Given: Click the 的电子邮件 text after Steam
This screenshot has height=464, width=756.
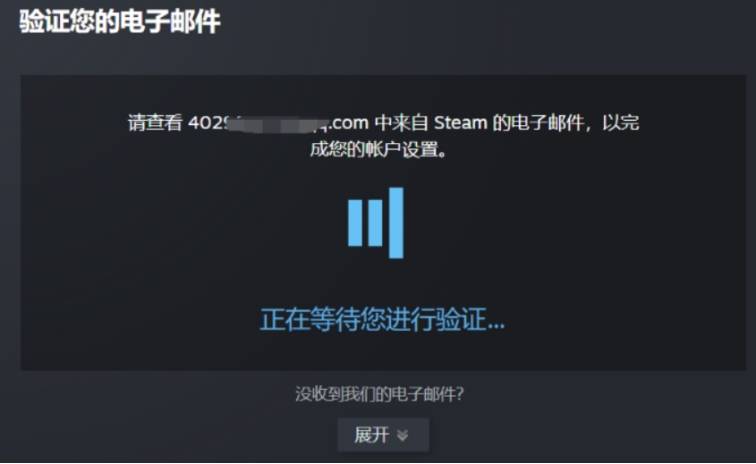Looking at the screenshot, I should [x=538, y=123].
